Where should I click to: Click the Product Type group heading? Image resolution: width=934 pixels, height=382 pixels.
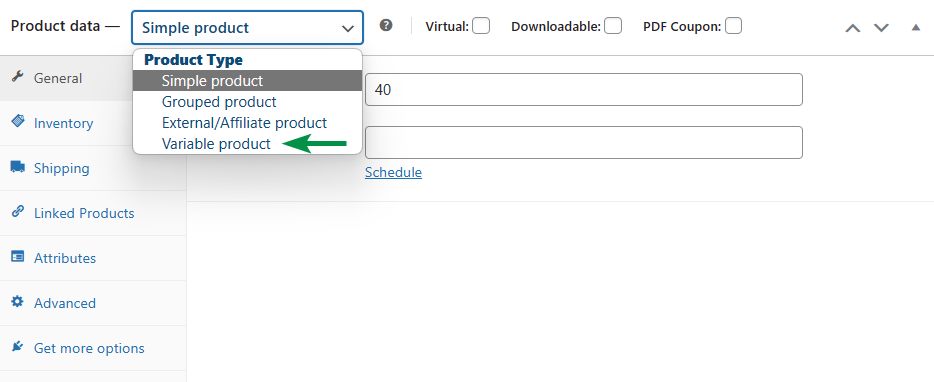coord(194,60)
